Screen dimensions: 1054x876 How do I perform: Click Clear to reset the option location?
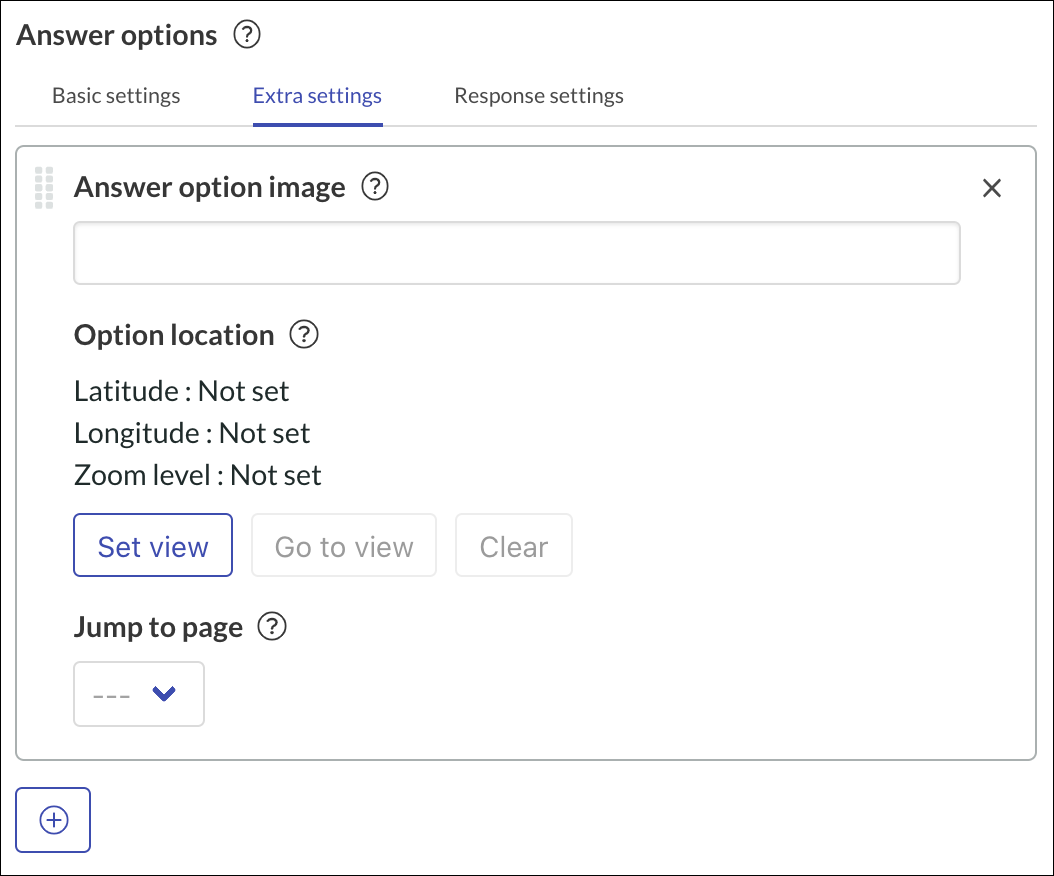[x=513, y=545]
